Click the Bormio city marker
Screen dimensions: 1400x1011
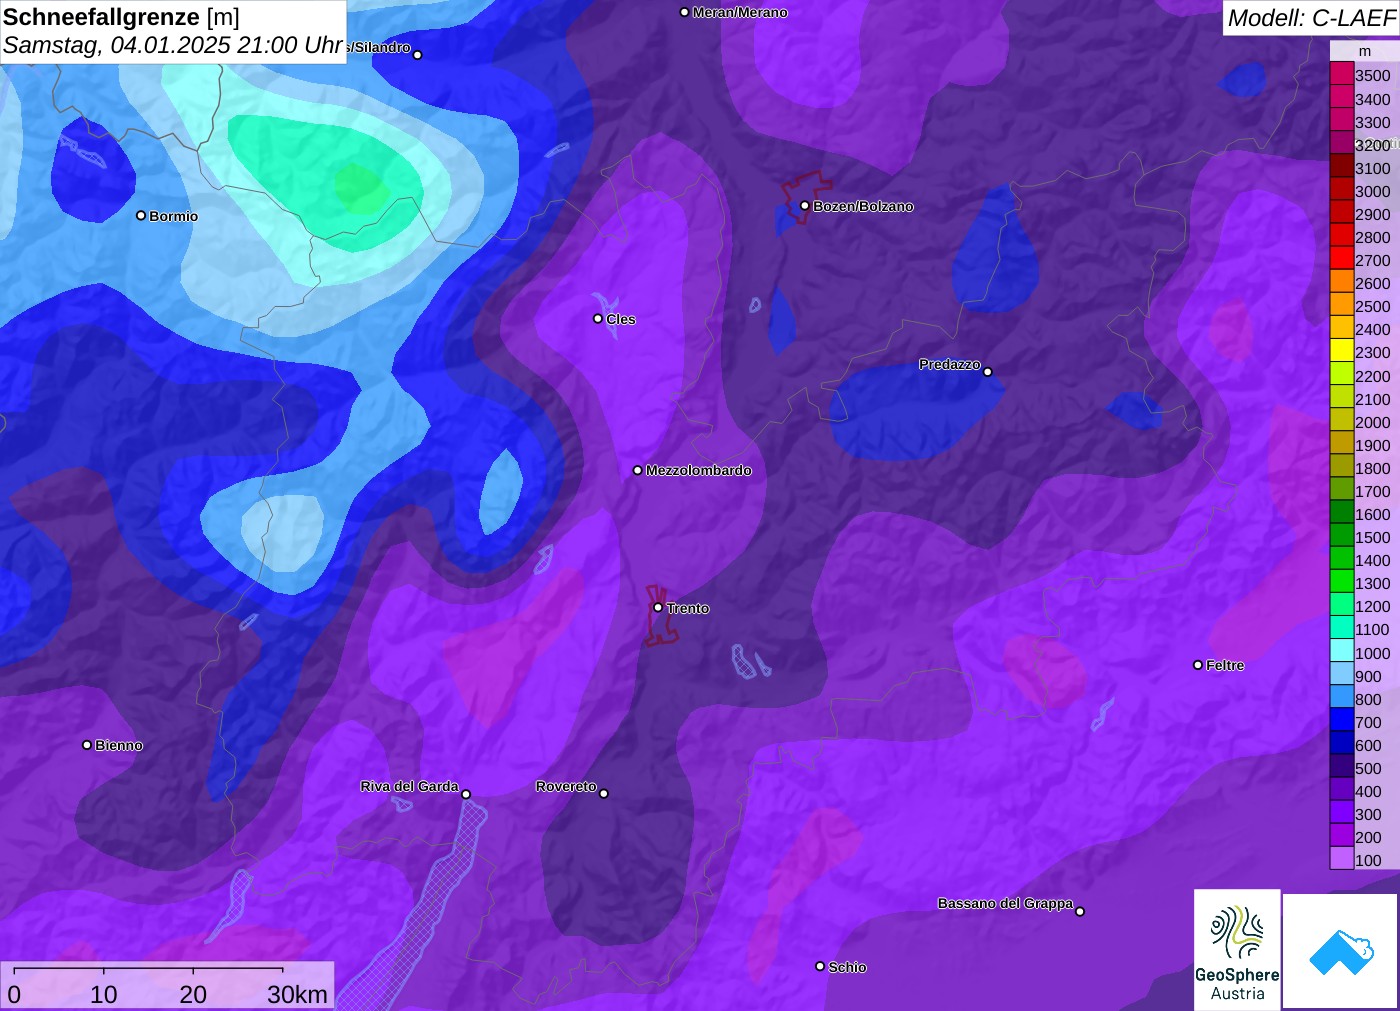(141, 216)
